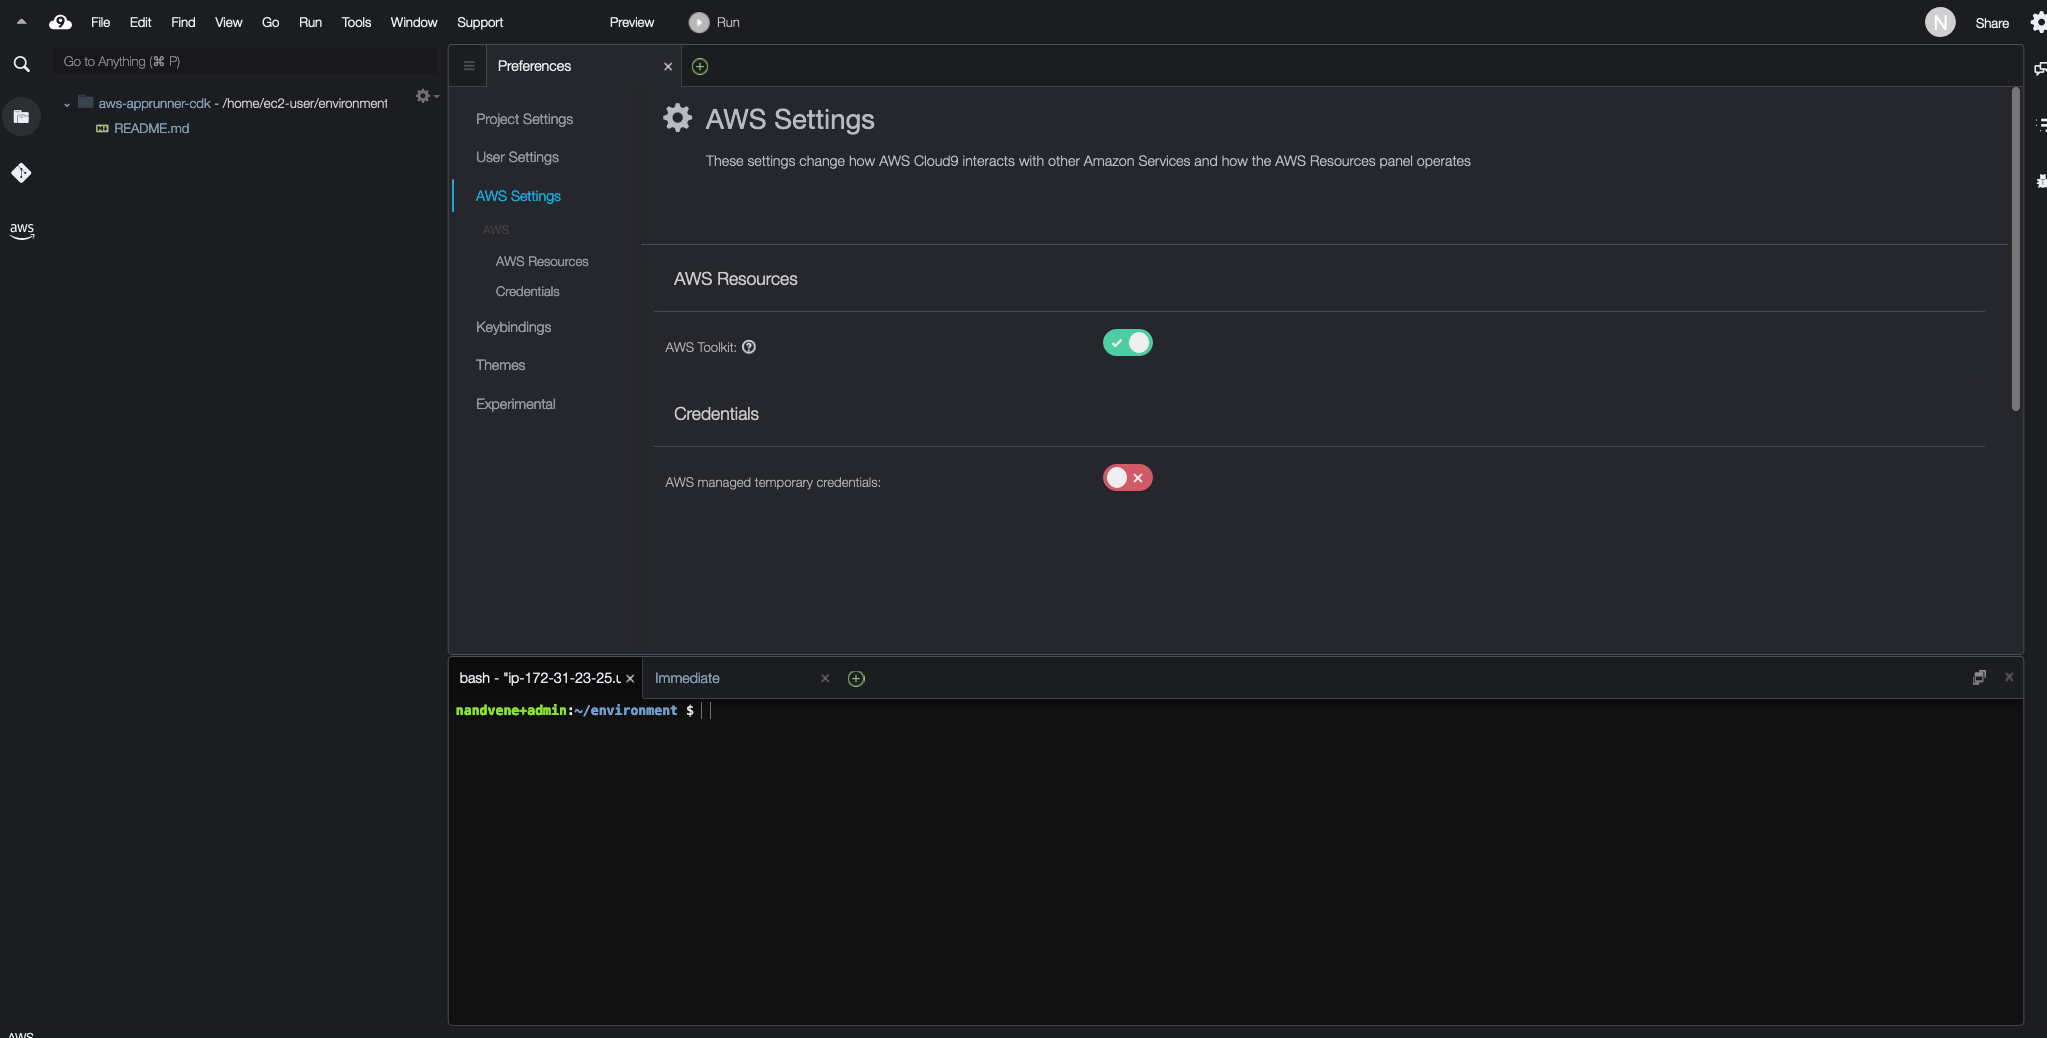This screenshot has height=1038, width=2047.
Task: Jump to Credentials subsection
Action: point(527,291)
